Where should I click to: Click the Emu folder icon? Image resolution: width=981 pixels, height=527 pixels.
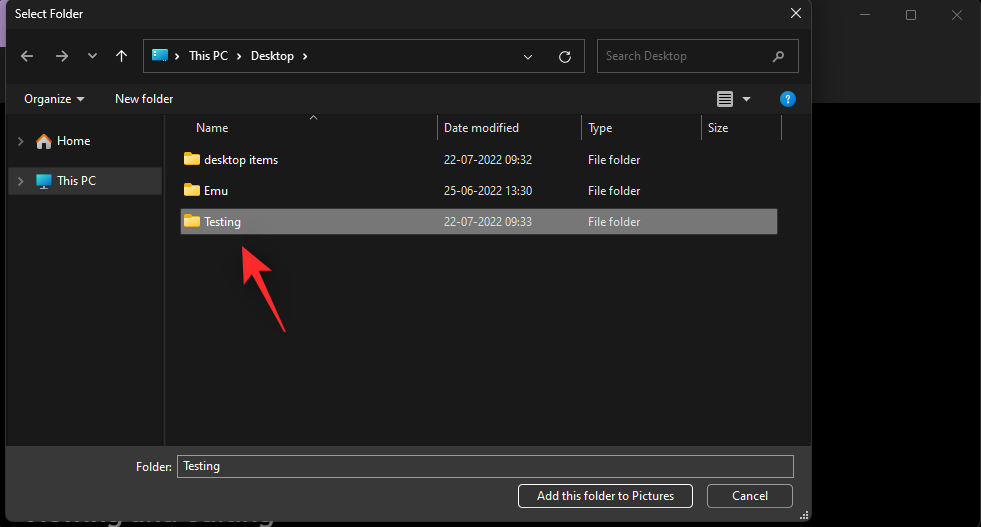pos(192,190)
